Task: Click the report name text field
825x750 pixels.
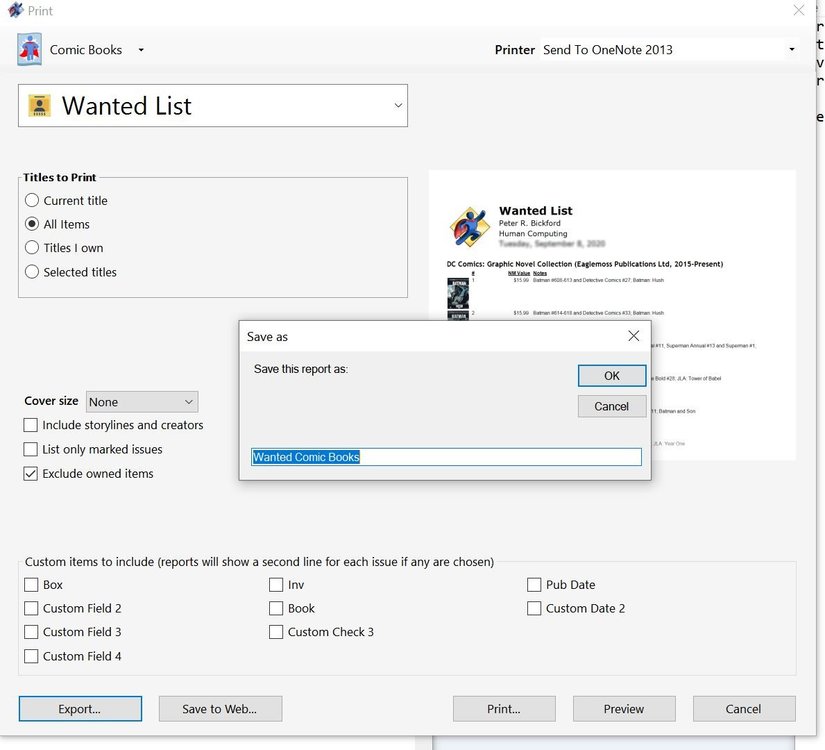Action: click(x=445, y=457)
